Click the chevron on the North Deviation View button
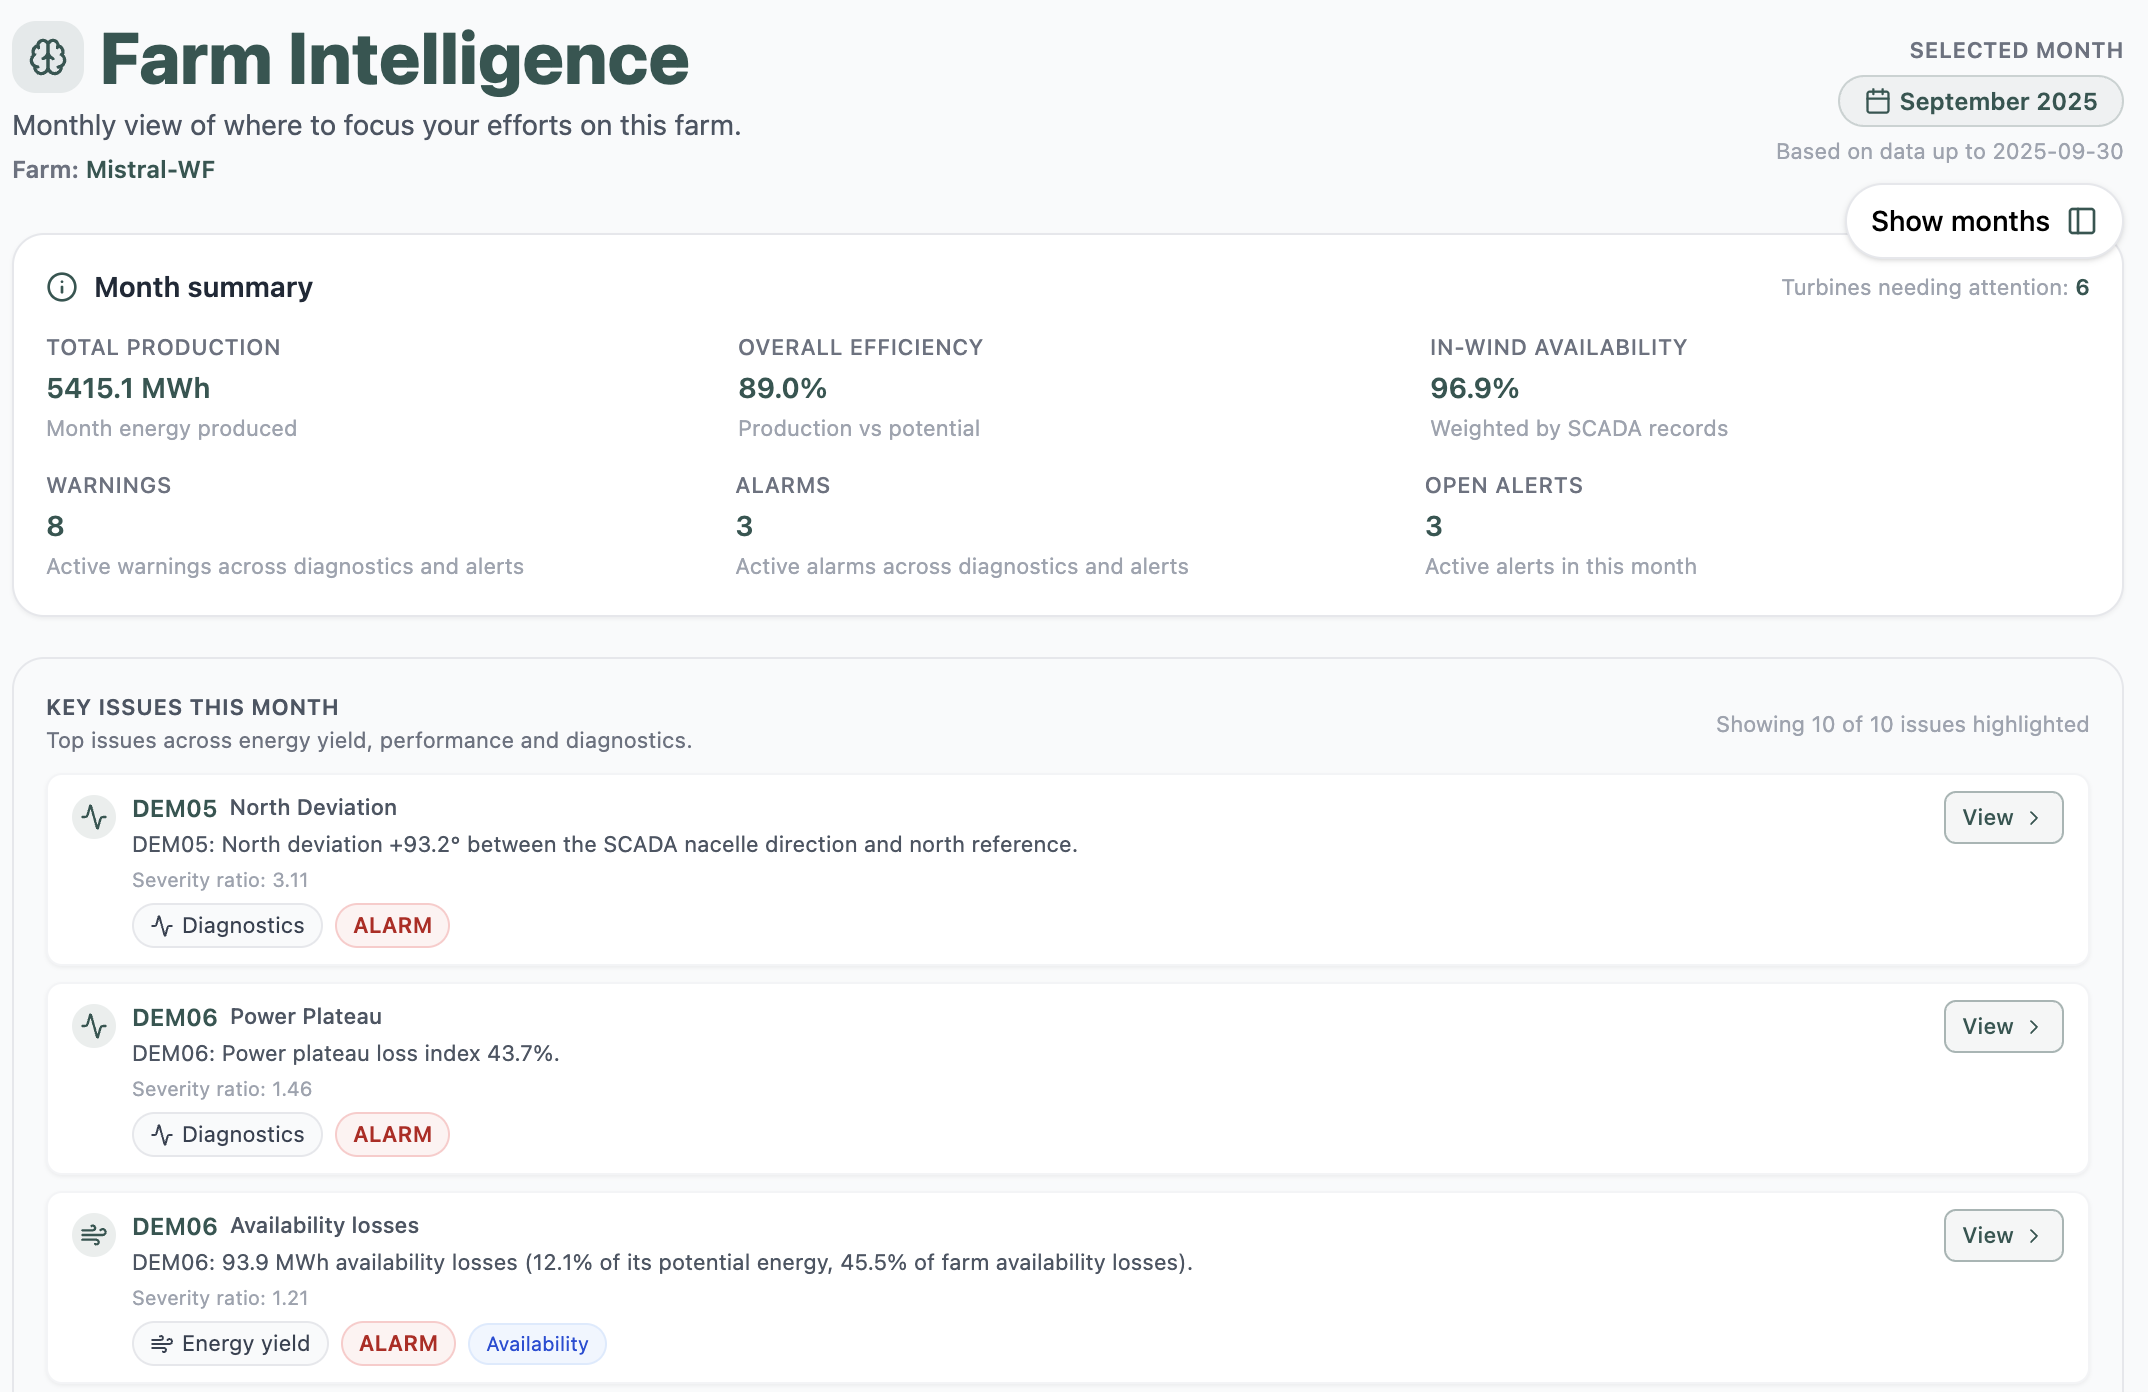Screen dimensions: 2148x1392 (x=2034, y=818)
